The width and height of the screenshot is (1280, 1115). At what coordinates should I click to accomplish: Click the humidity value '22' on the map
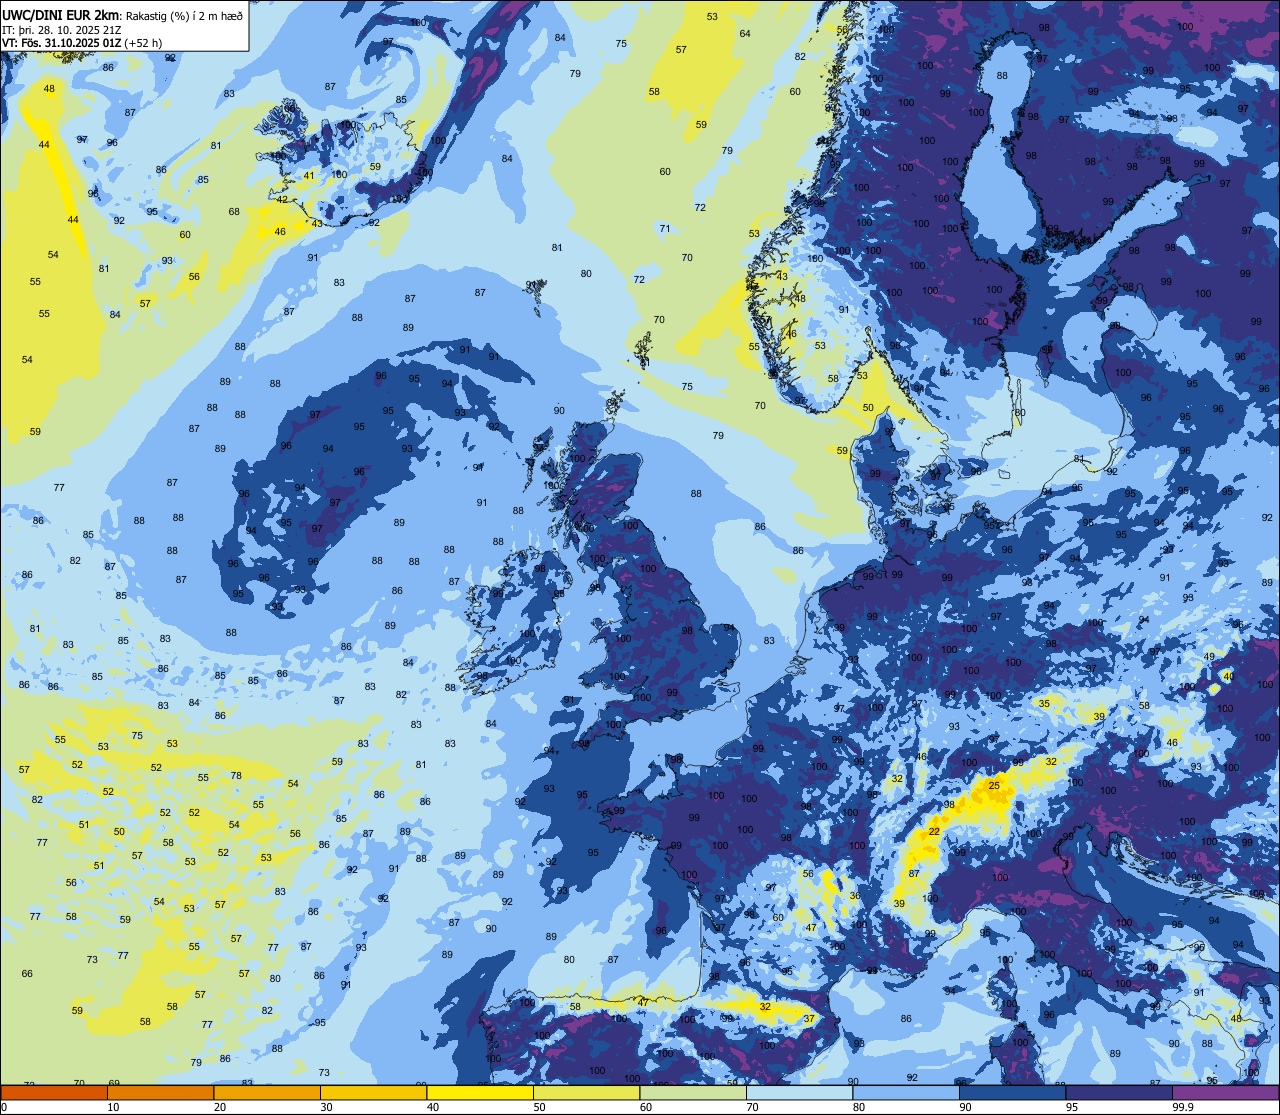pyautogui.click(x=934, y=832)
